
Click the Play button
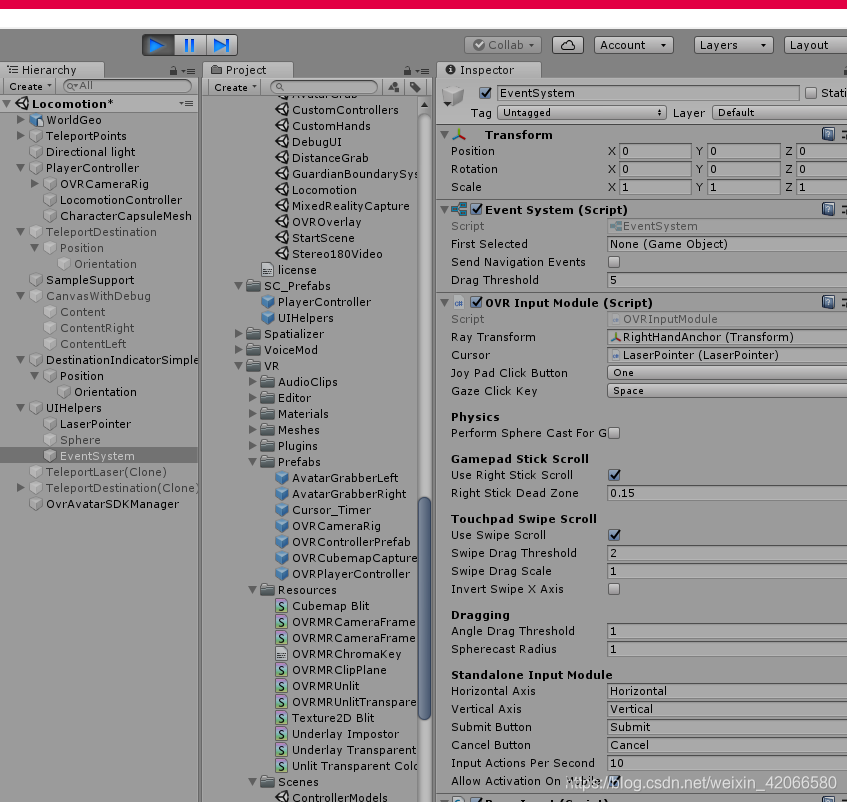click(158, 45)
